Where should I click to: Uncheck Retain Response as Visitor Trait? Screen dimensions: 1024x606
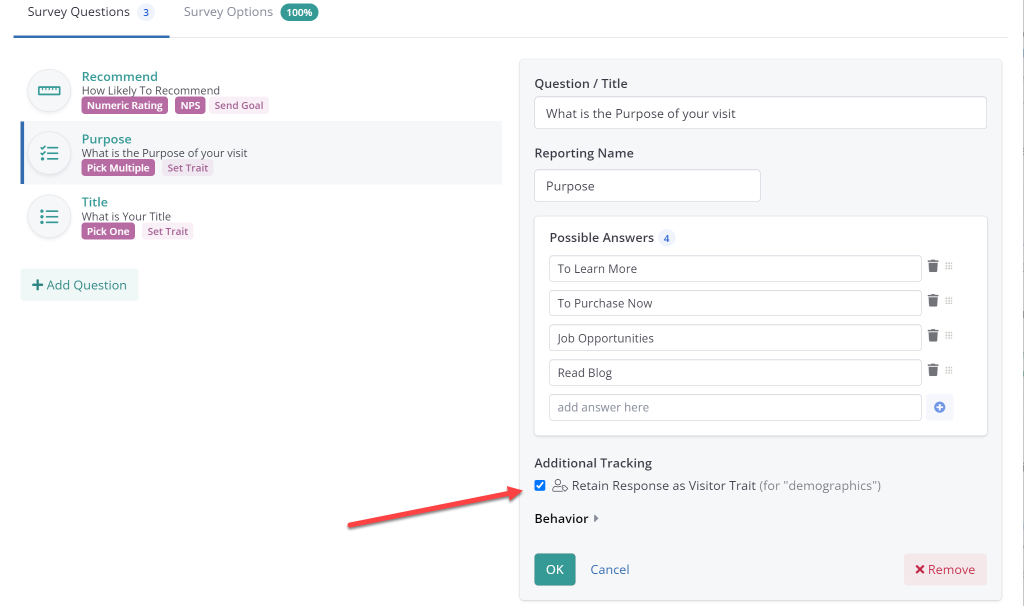540,486
